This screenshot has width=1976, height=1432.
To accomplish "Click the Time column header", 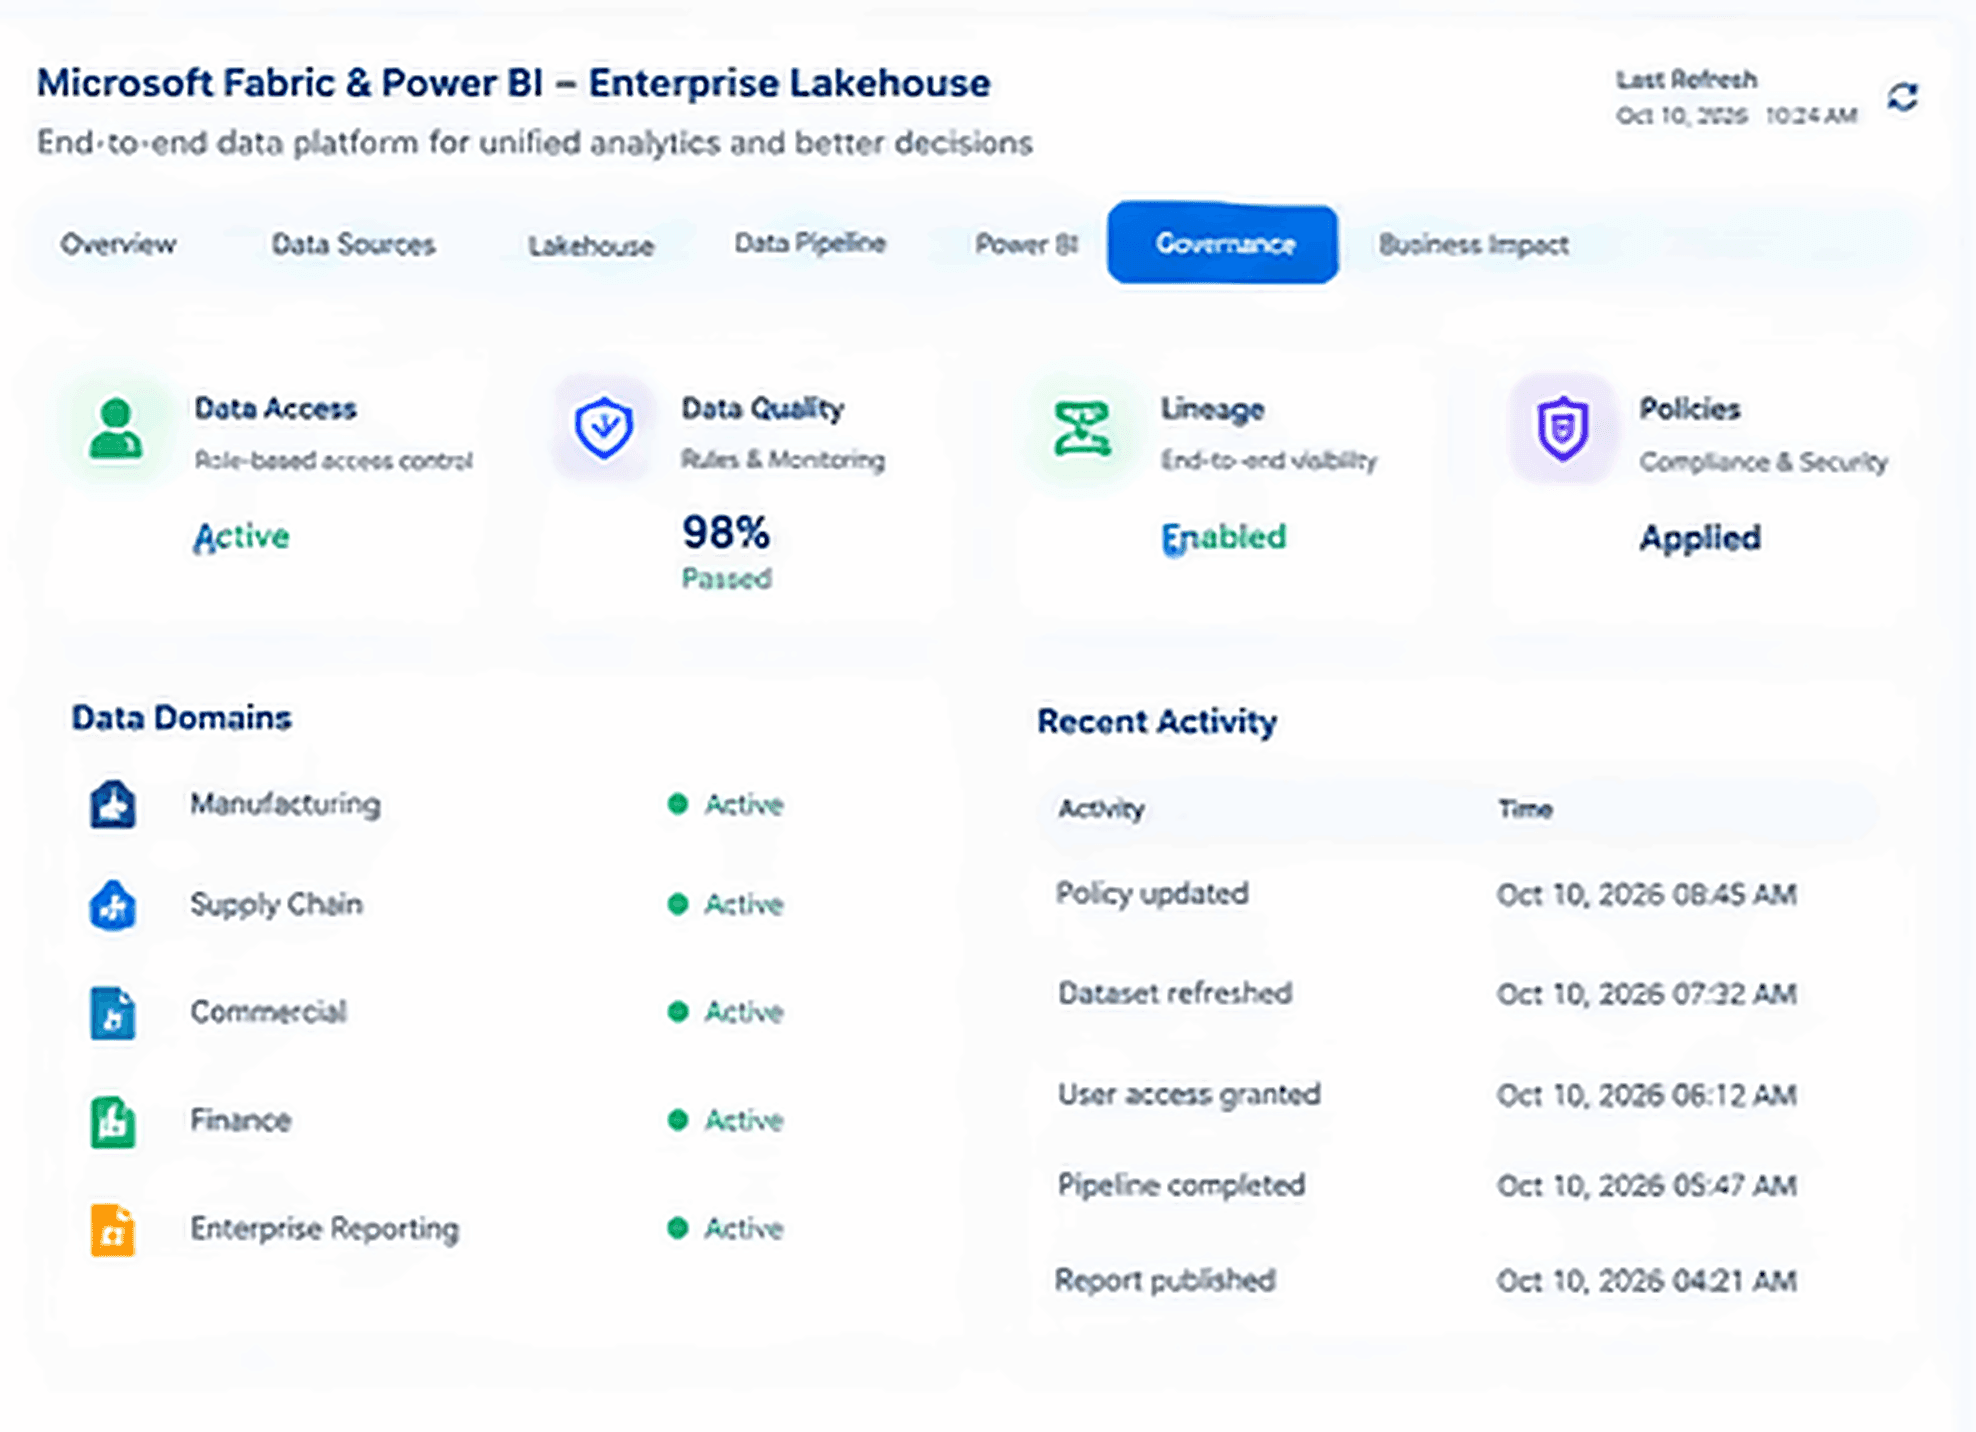I will 1525,809.
